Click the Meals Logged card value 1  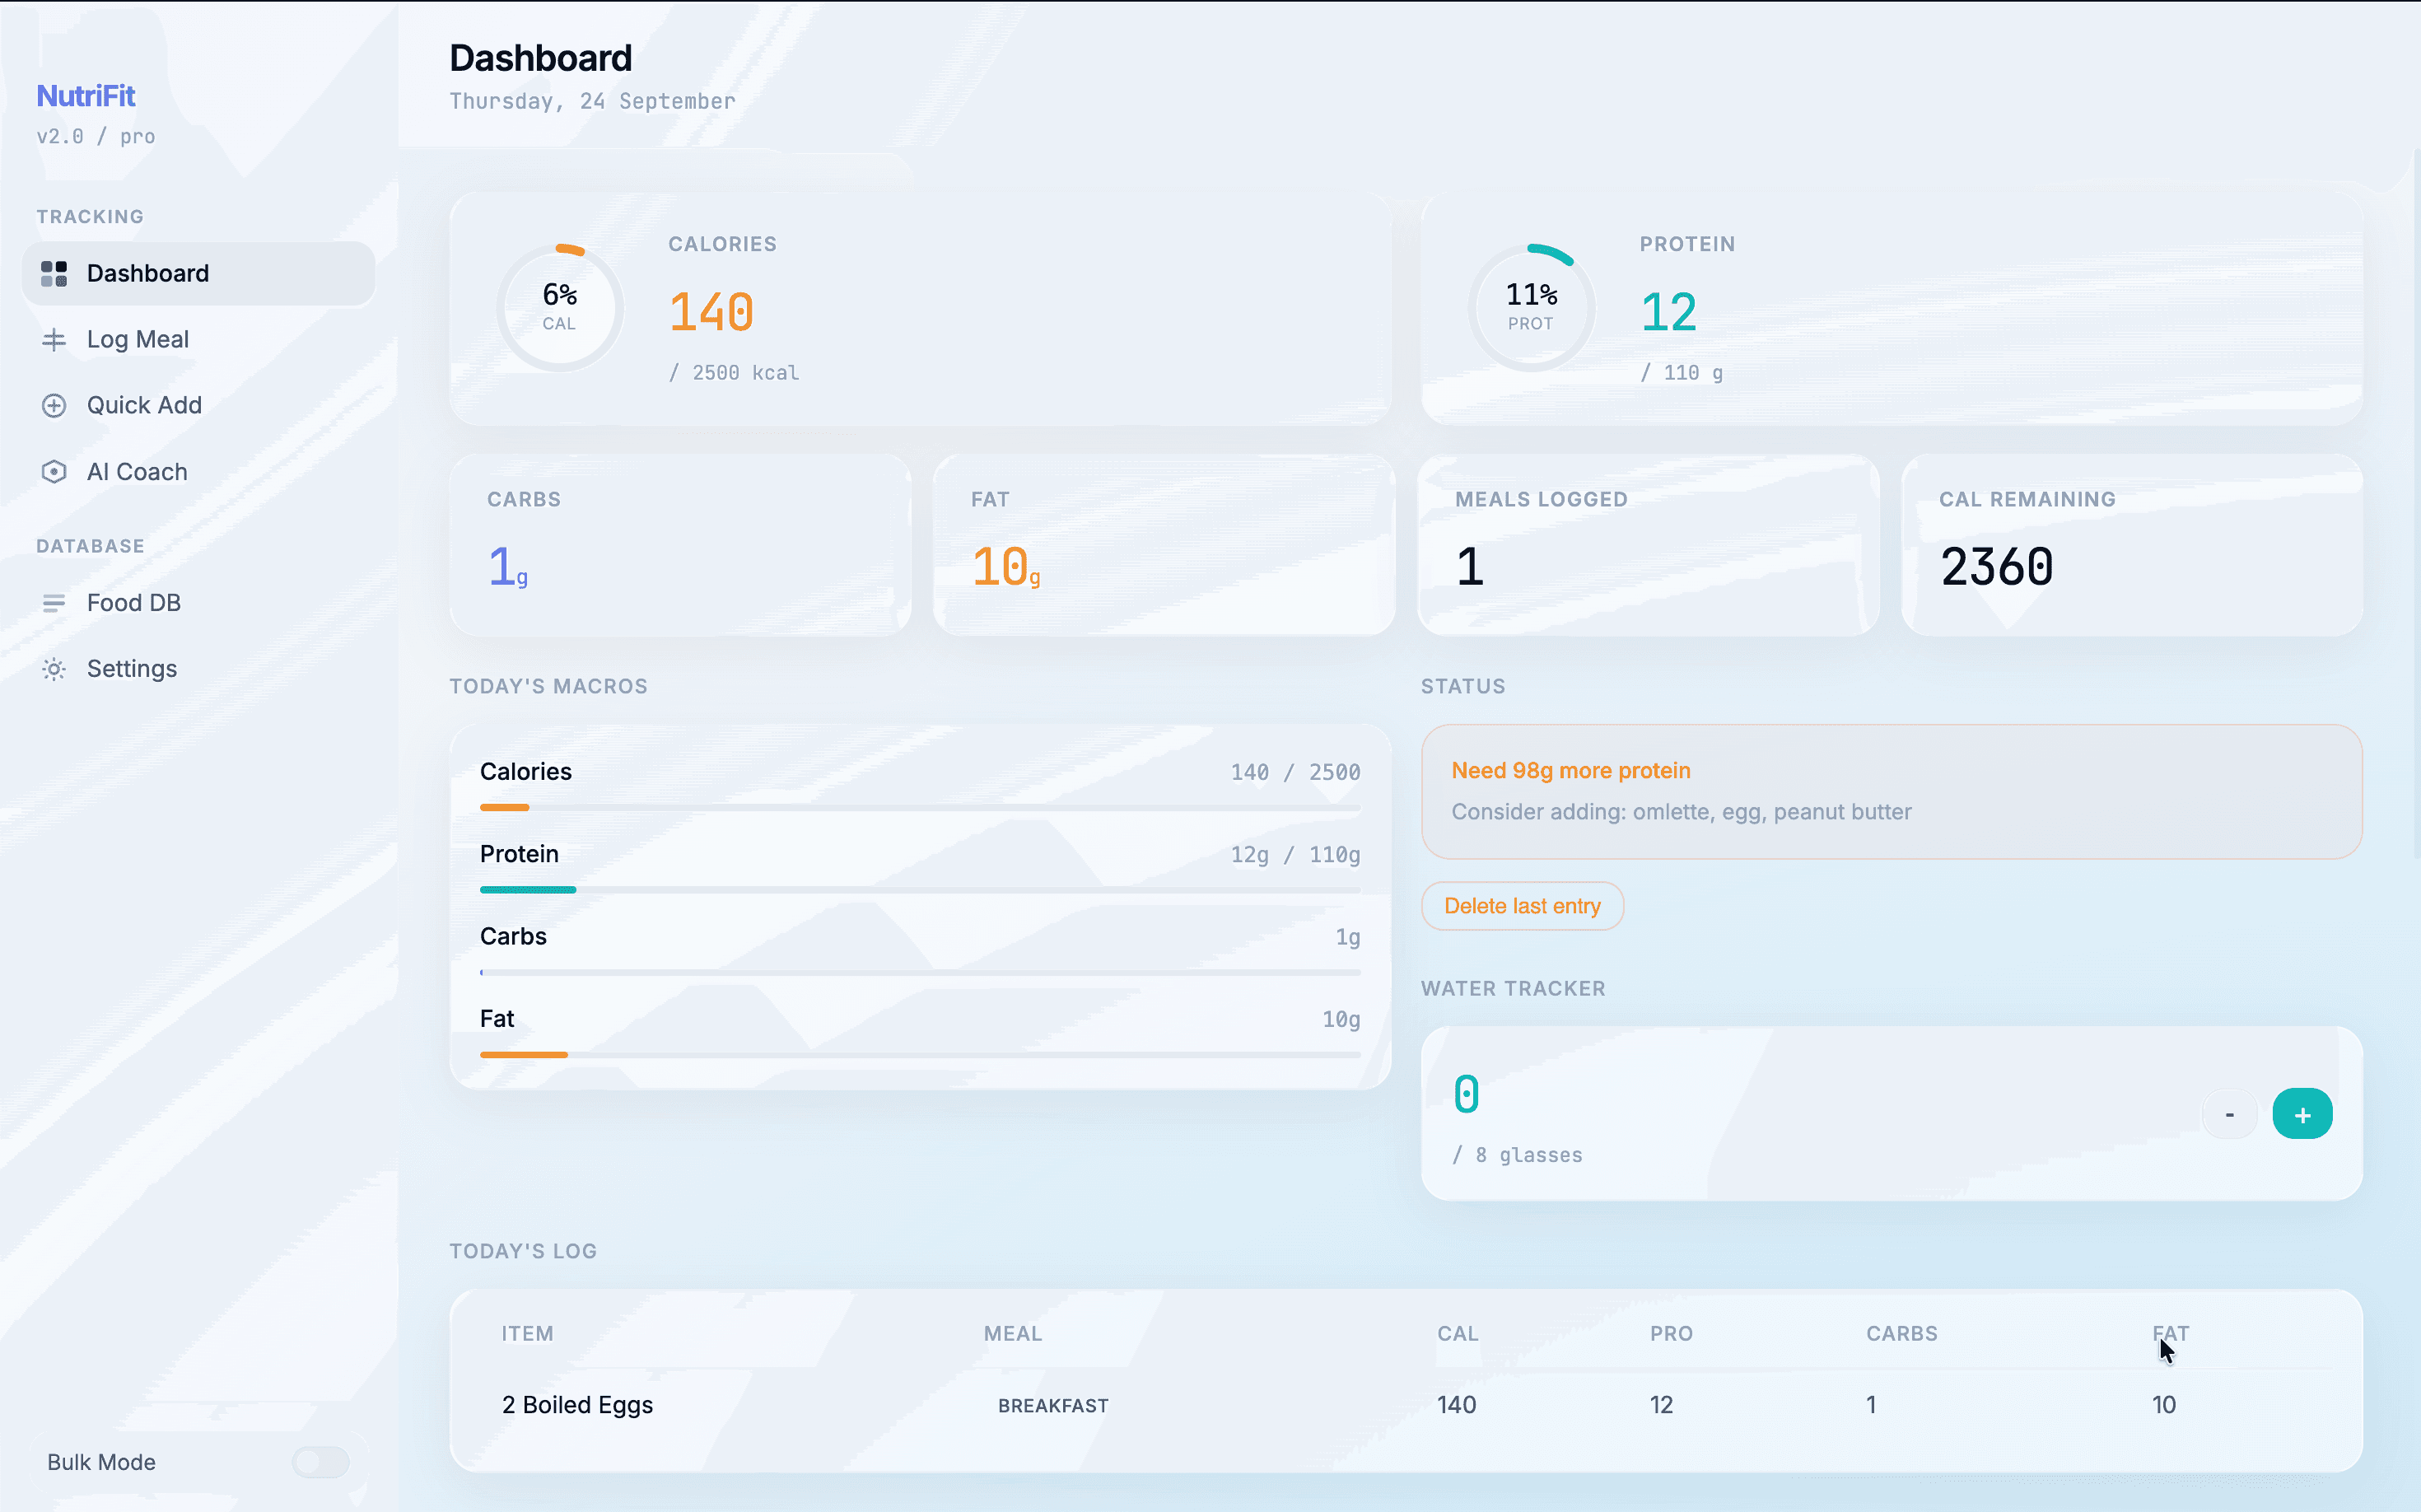pyautogui.click(x=1470, y=567)
